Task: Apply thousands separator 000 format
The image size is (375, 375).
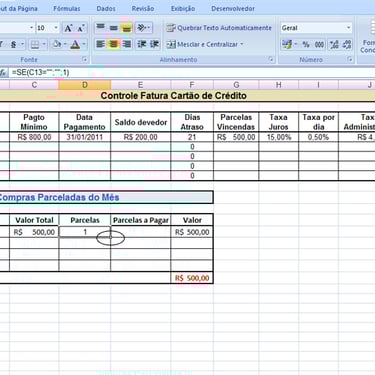Action: click(319, 44)
